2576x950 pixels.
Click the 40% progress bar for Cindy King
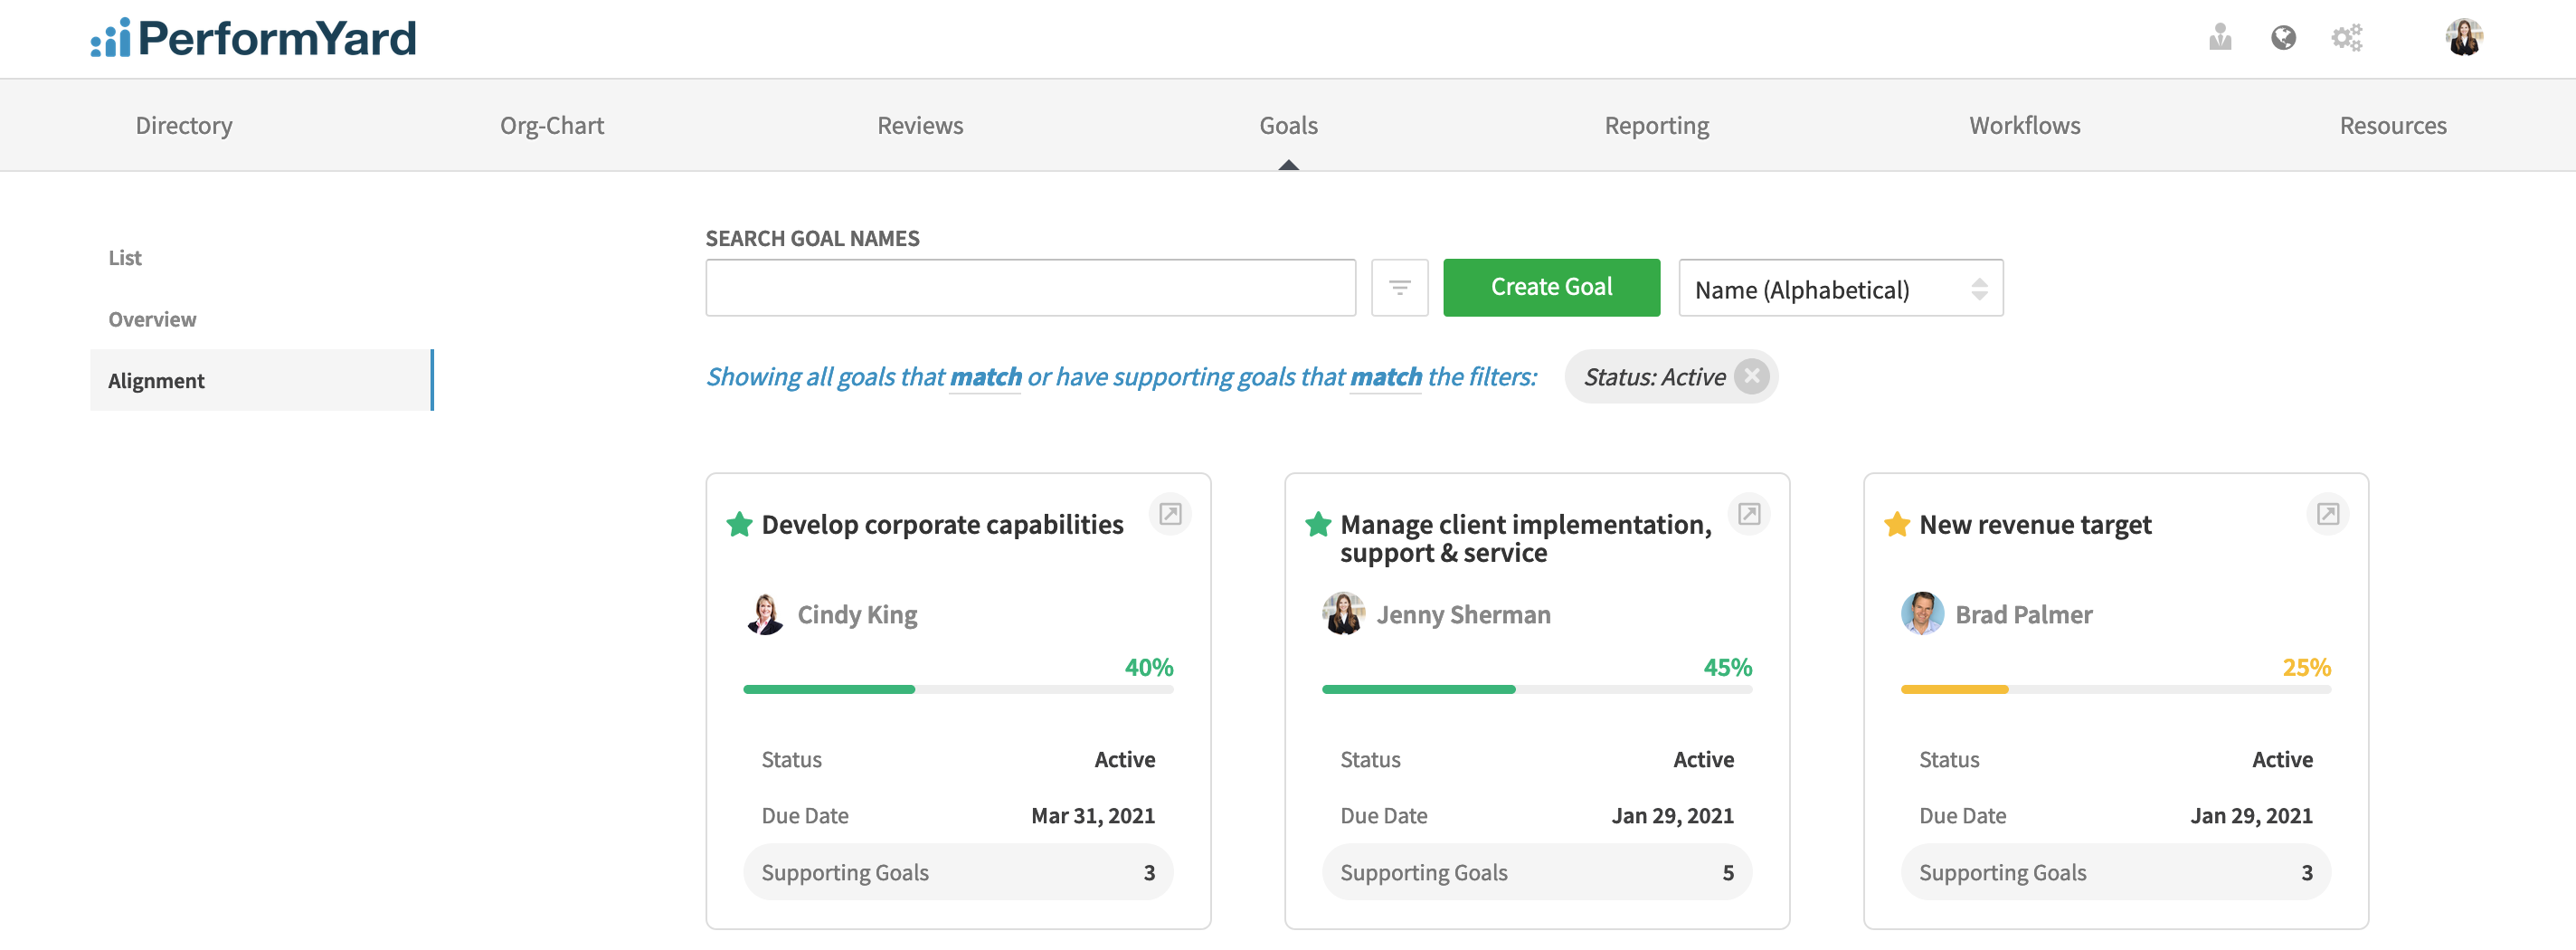click(958, 690)
